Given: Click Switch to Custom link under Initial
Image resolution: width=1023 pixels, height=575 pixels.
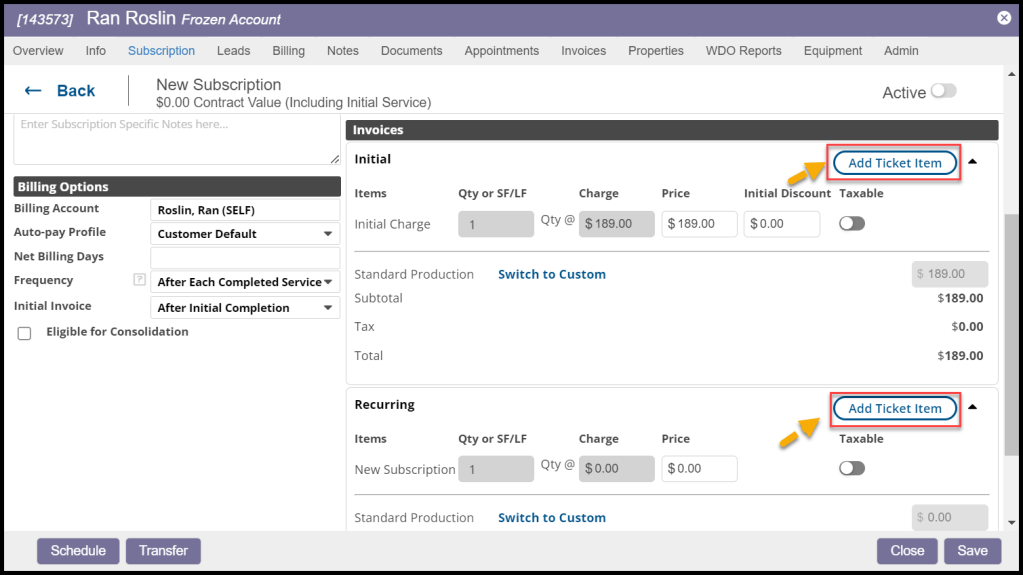Looking at the screenshot, I should pyautogui.click(x=551, y=274).
